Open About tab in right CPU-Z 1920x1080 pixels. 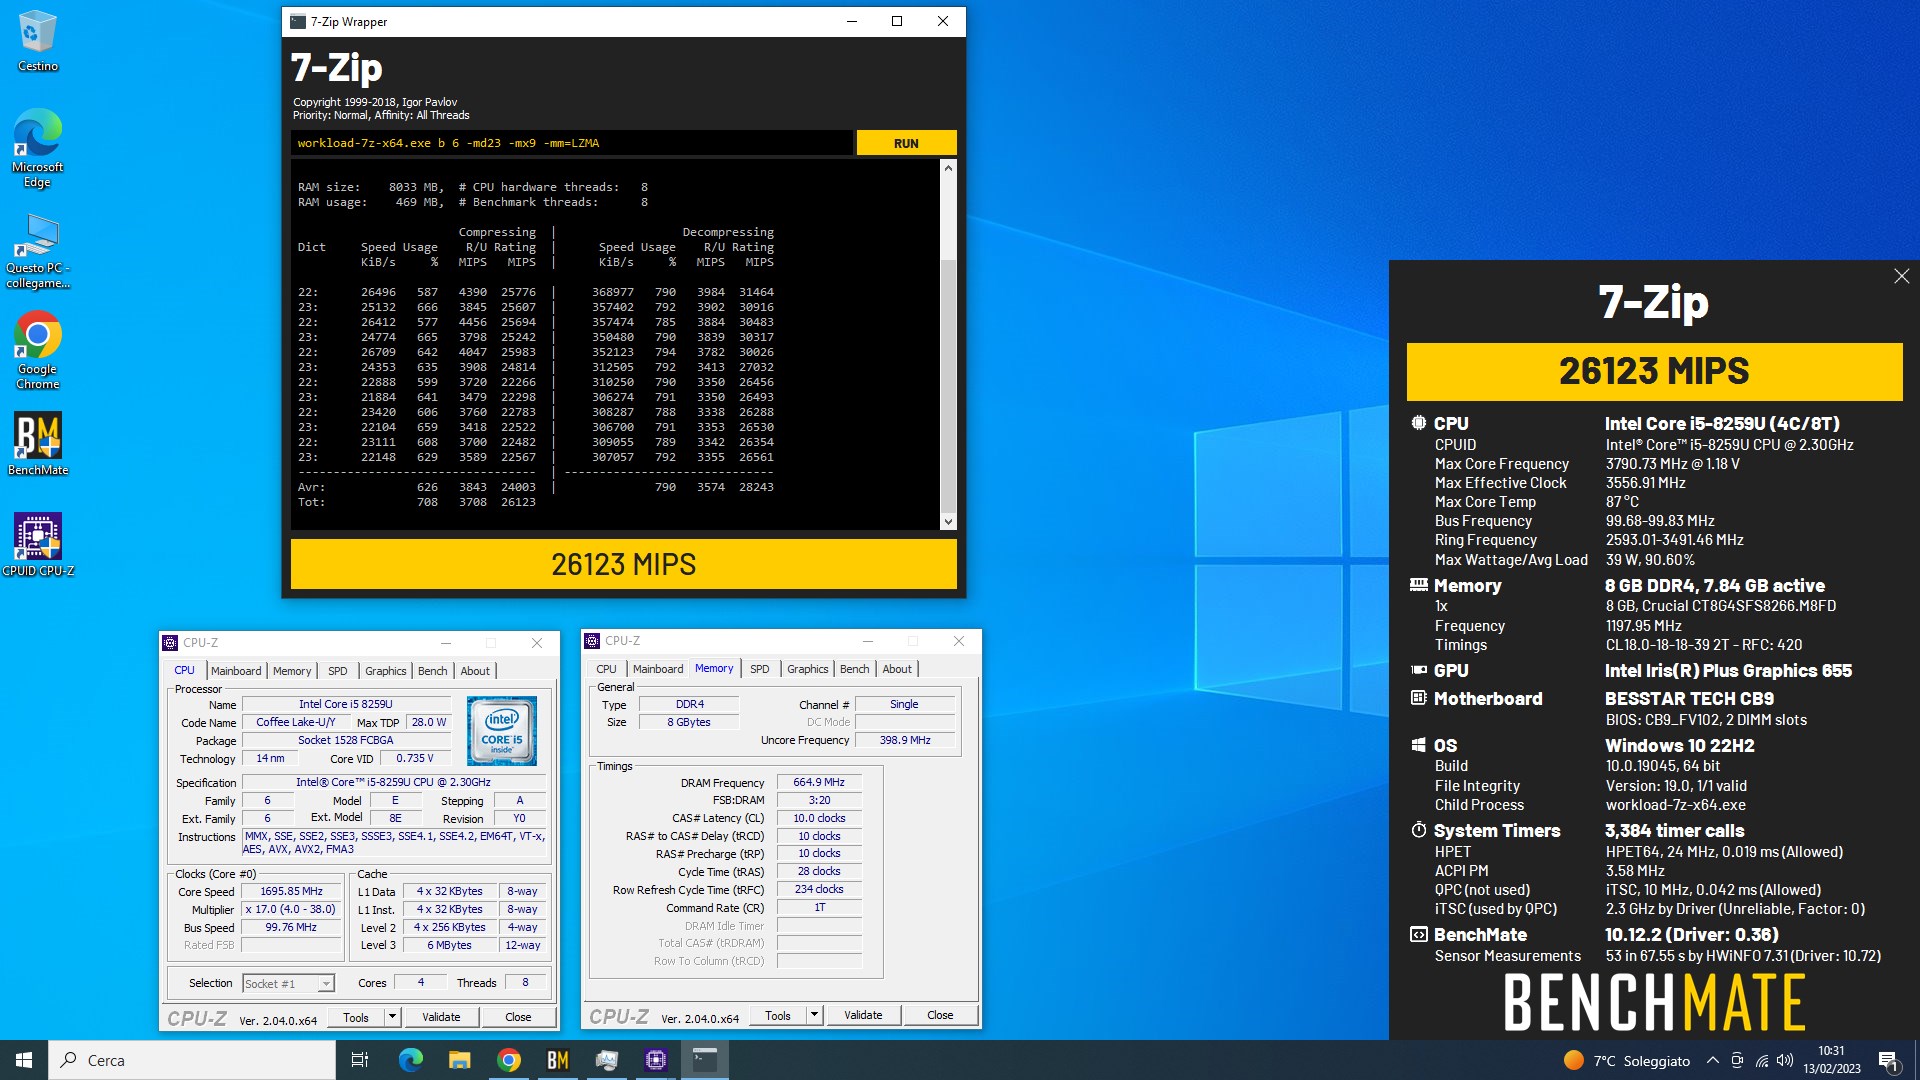pyautogui.click(x=897, y=669)
